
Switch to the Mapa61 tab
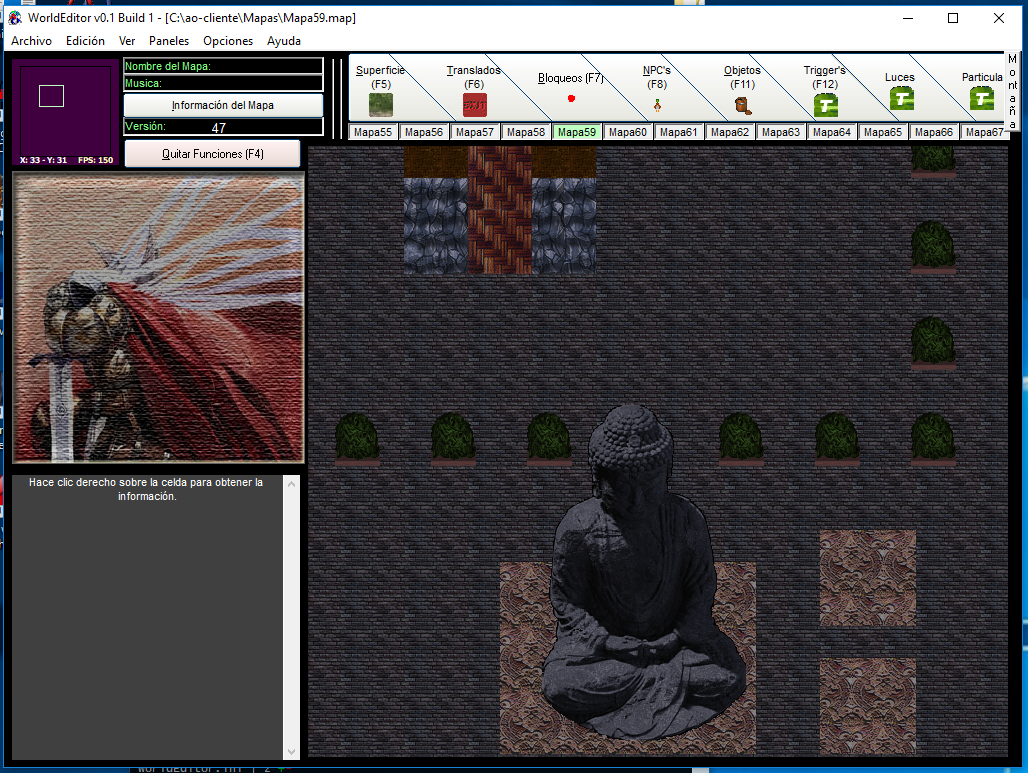[679, 132]
